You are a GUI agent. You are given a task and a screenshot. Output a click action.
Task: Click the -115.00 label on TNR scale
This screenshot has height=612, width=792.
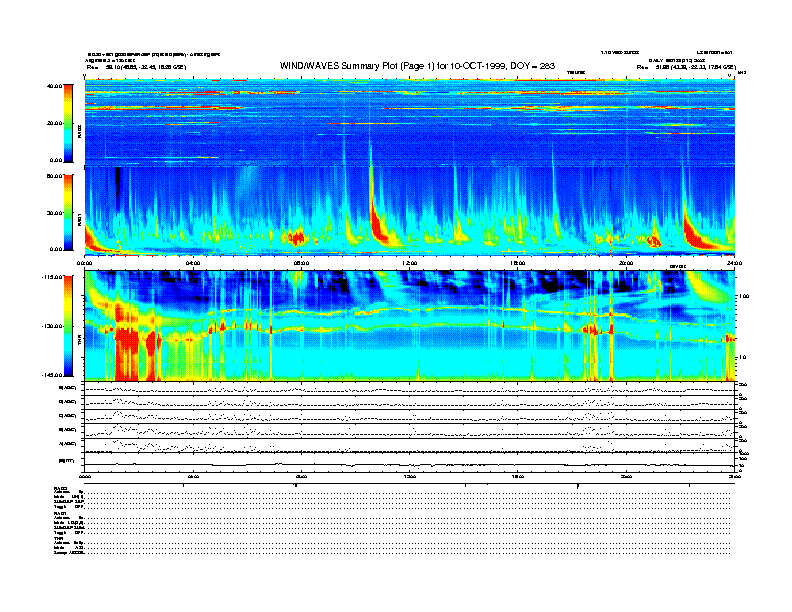[53, 277]
